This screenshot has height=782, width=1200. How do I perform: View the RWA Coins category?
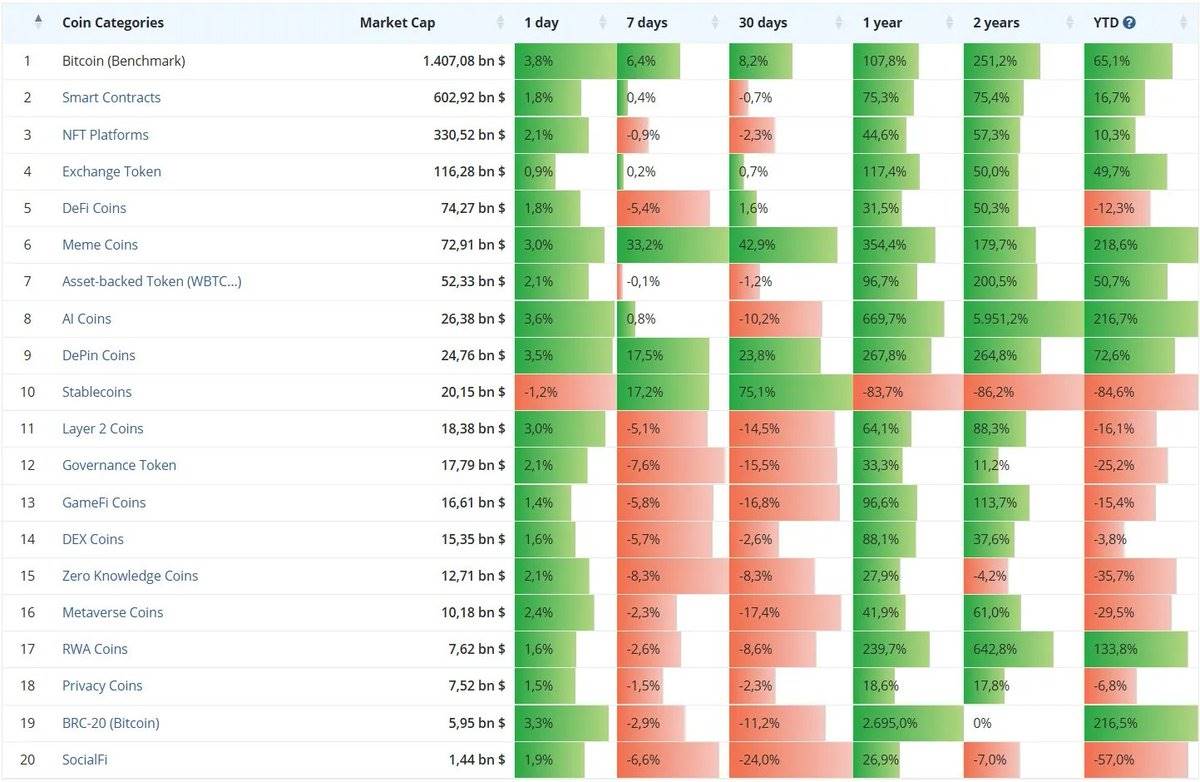tap(95, 649)
